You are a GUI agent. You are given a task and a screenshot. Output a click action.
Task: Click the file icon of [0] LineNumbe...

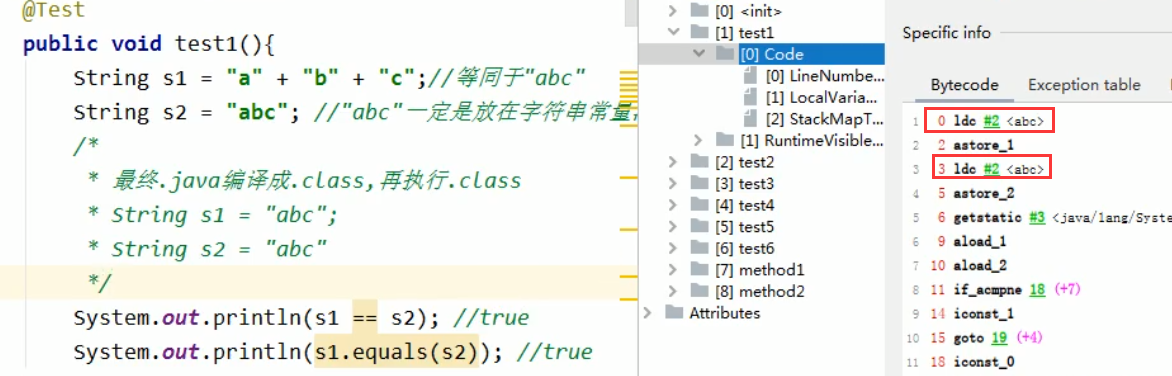pos(751,75)
